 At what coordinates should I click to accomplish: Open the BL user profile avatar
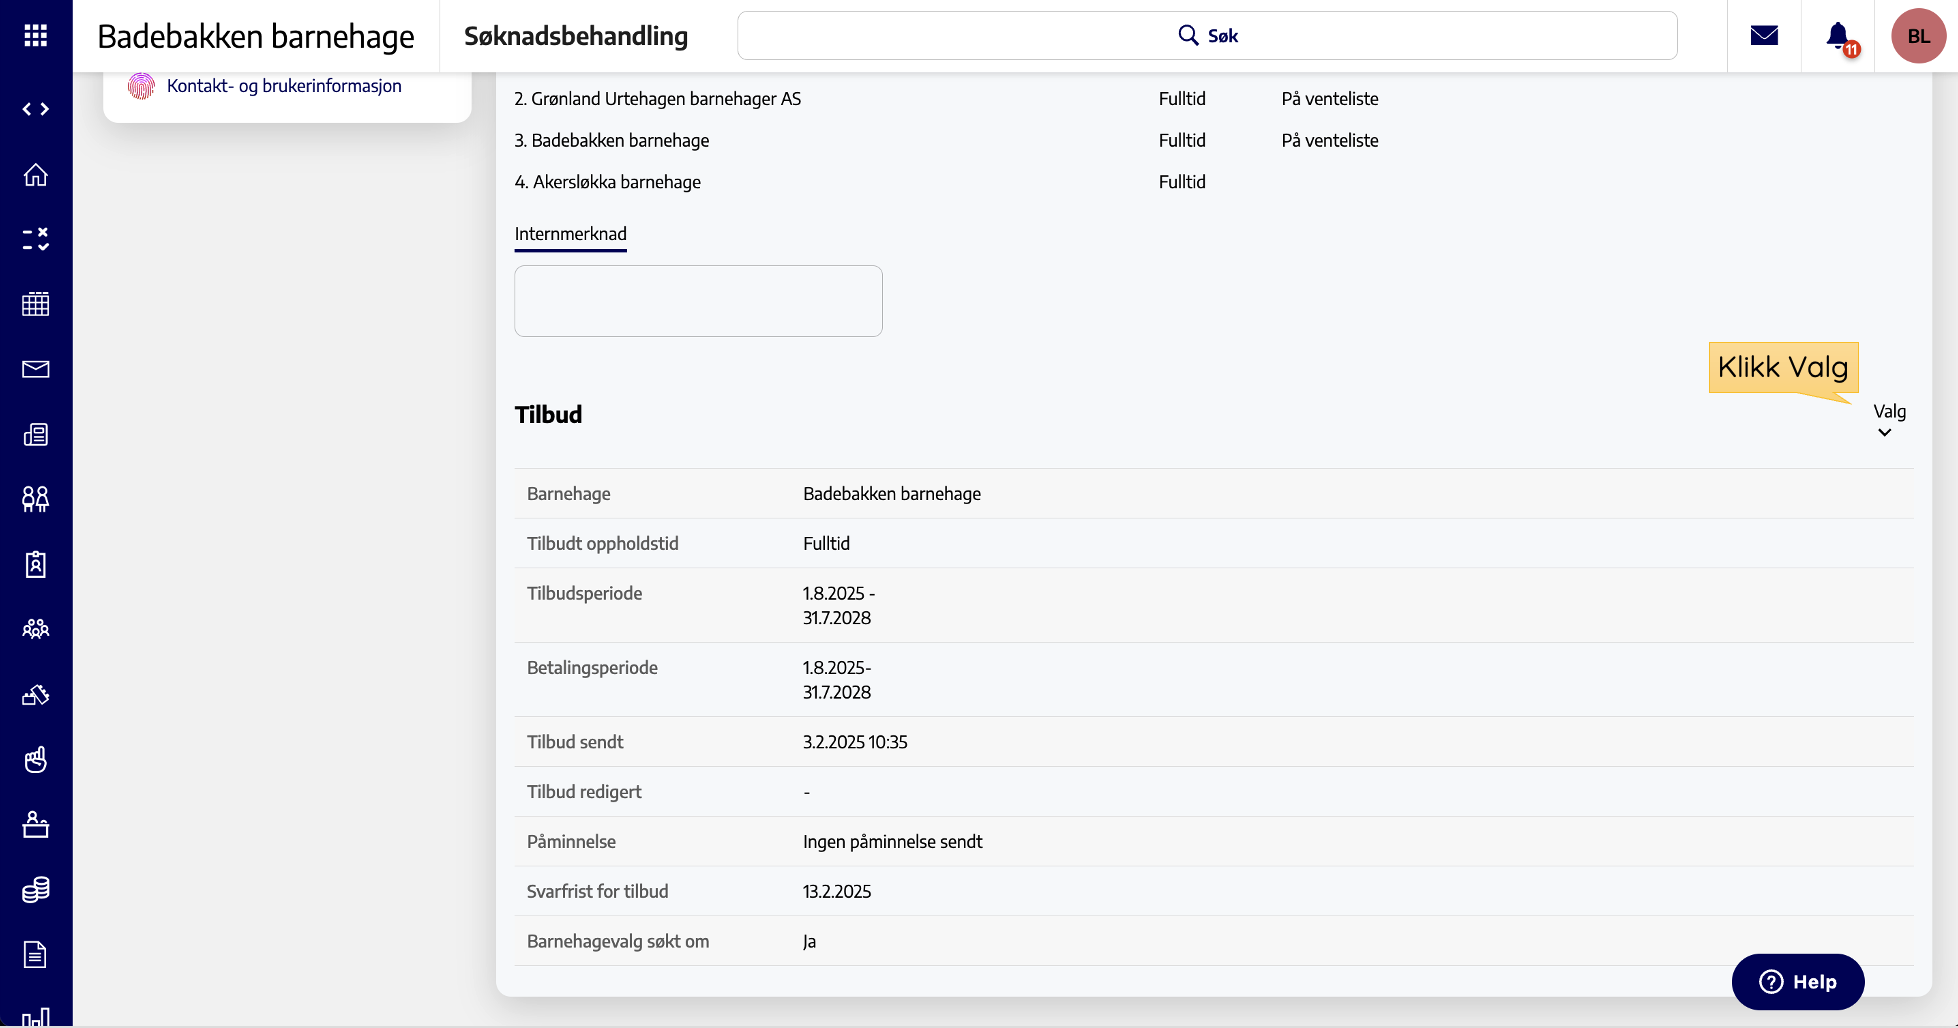tap(1918, 36)
